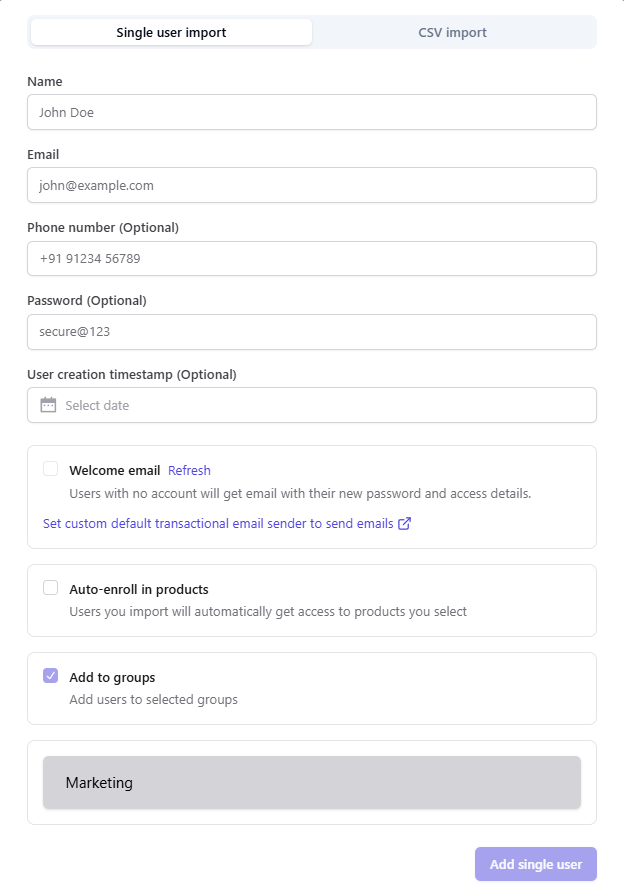Open the custom transactional email sender link
The height and width of the screenshot is (892, 624).
218,523
